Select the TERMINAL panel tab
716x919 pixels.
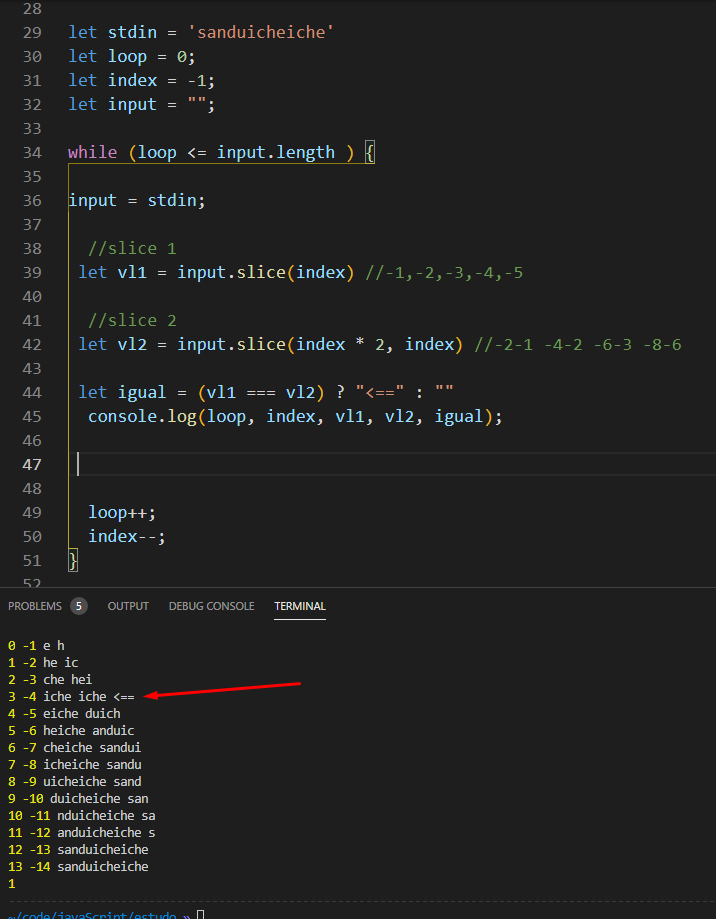(x=300, y=606)
